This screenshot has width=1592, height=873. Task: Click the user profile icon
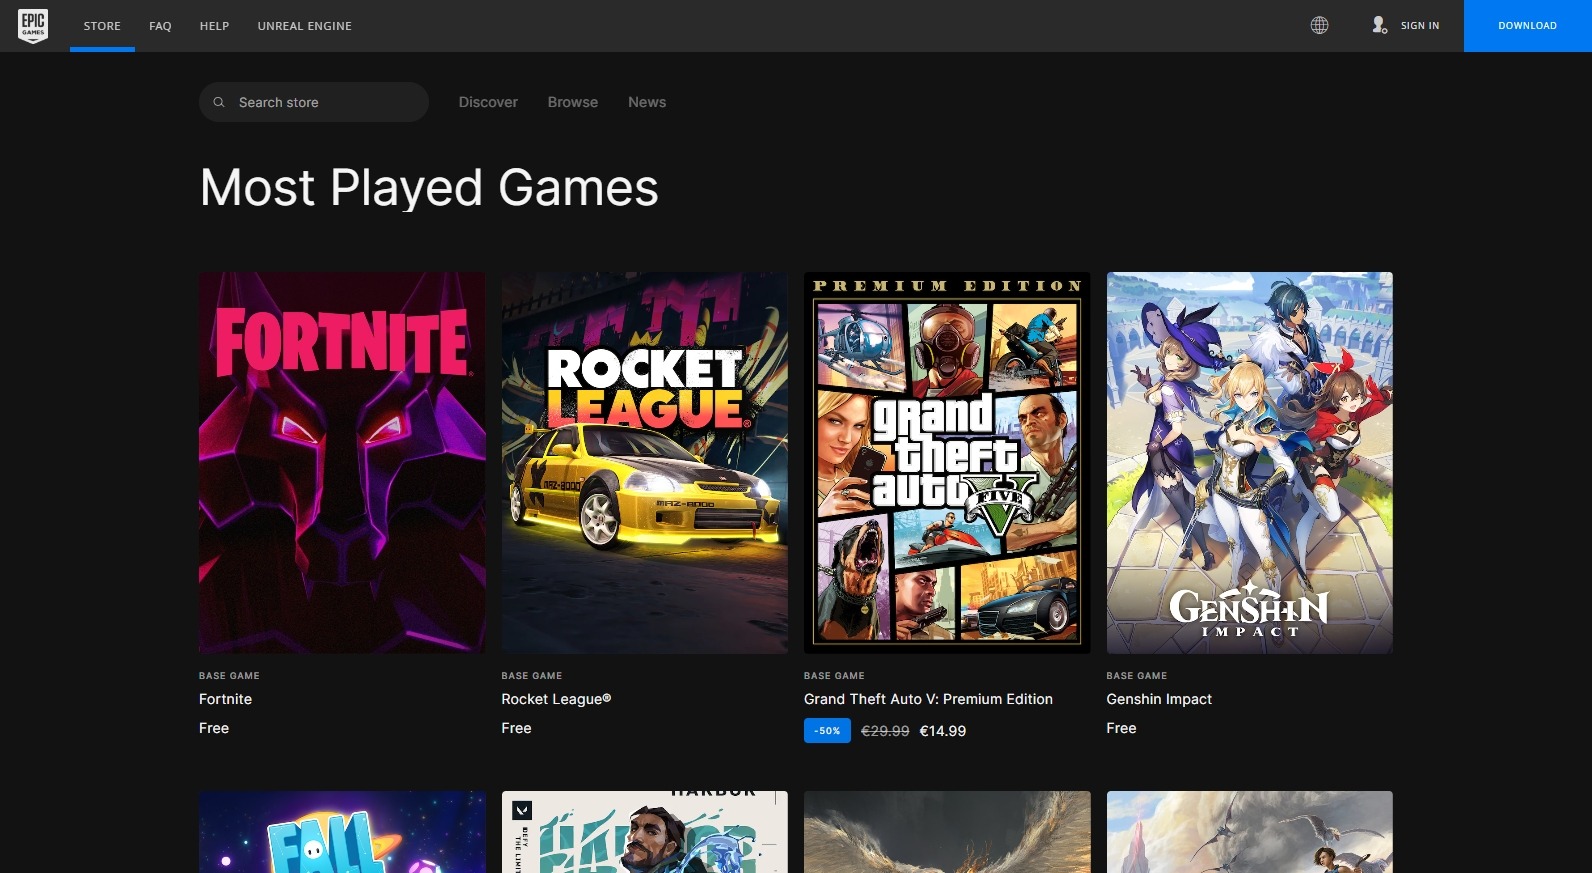click(x=1379, y=26)
